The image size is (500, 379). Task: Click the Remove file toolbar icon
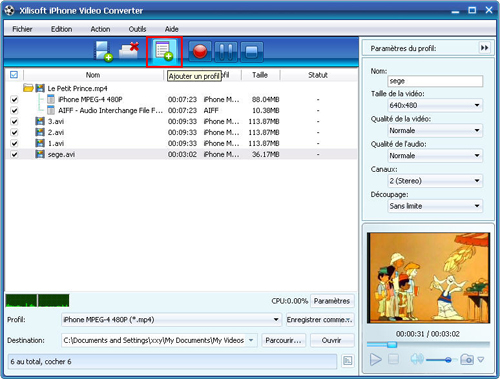pyautogui.click(x=129, y=51)
